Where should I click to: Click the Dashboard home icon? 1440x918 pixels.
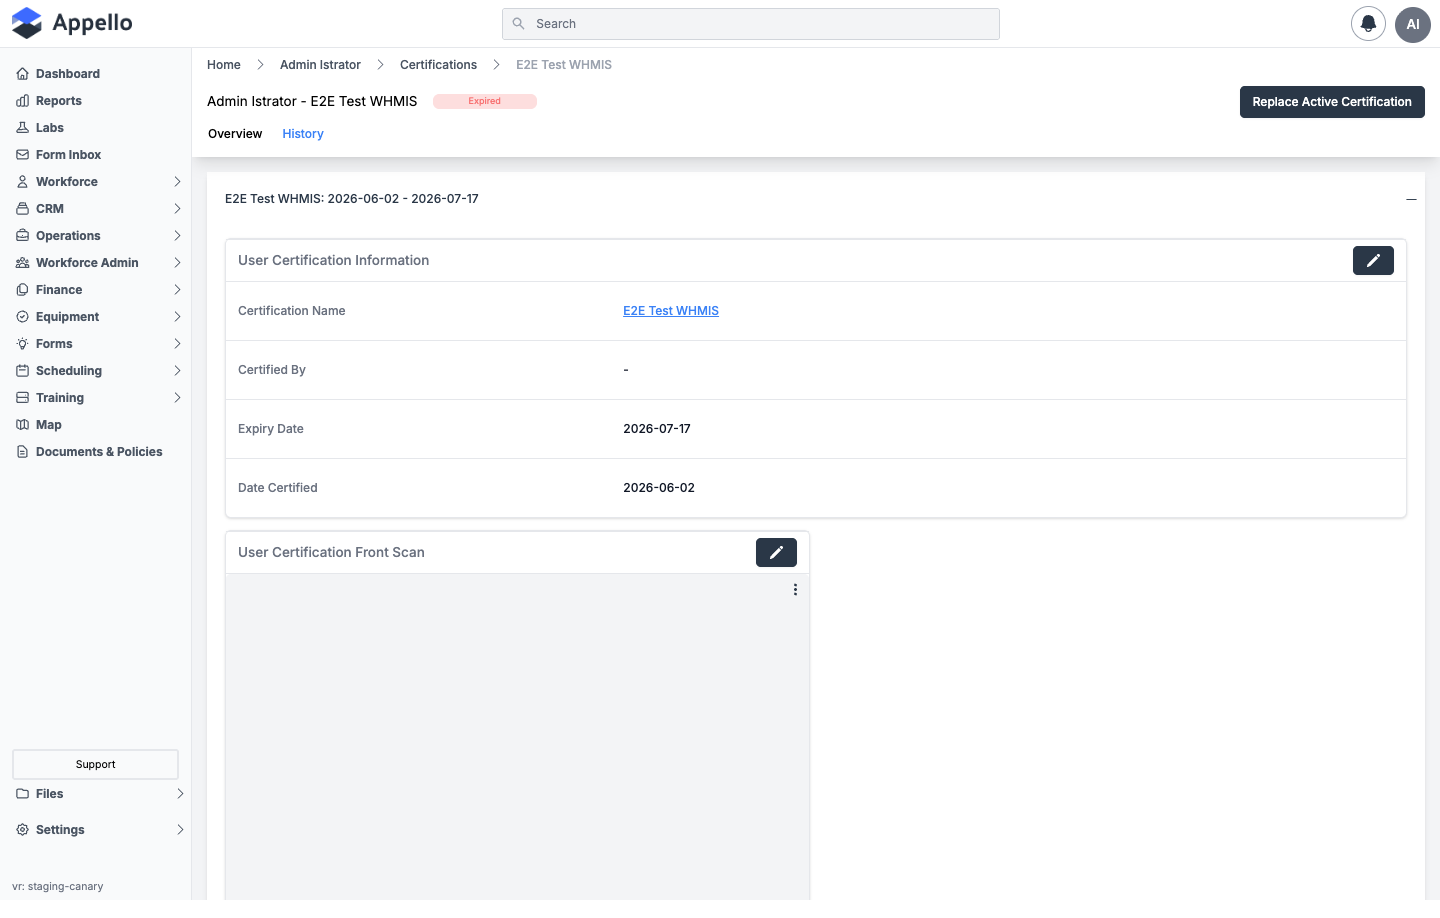coord(22,74)
